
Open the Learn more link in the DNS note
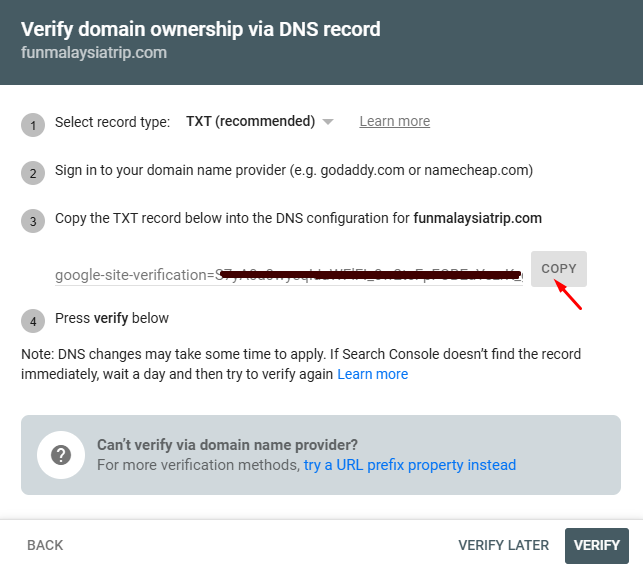pos(372,374)
